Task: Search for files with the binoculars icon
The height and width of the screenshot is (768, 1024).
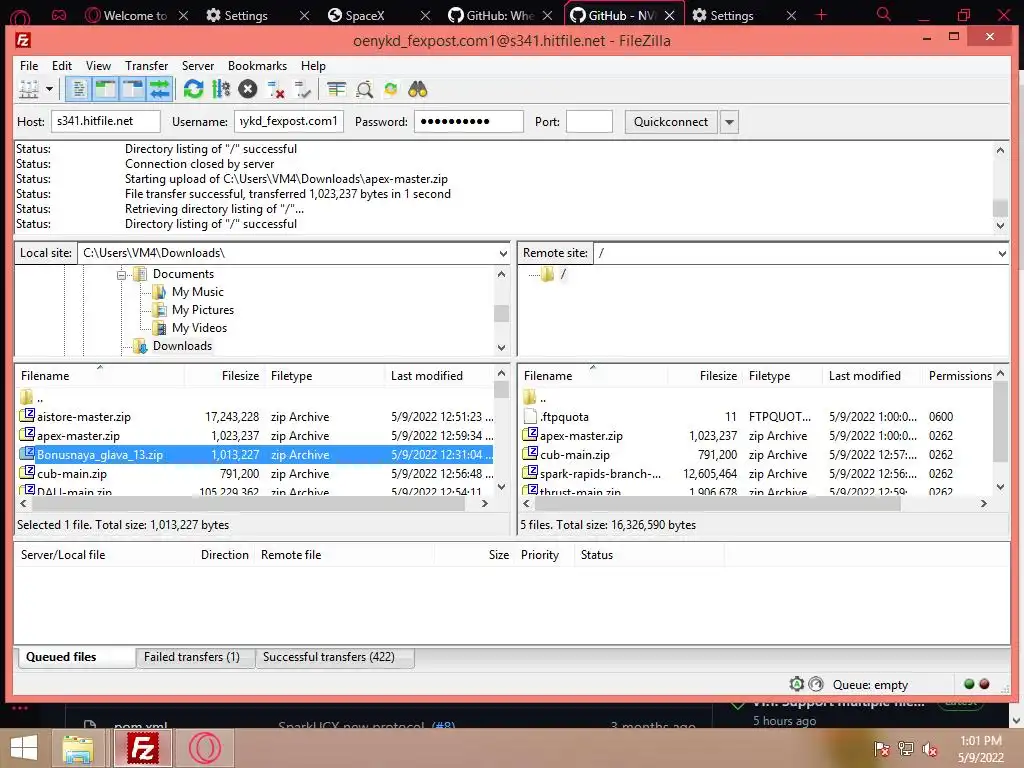Action: pyautogui.click(x=418, y=89)
